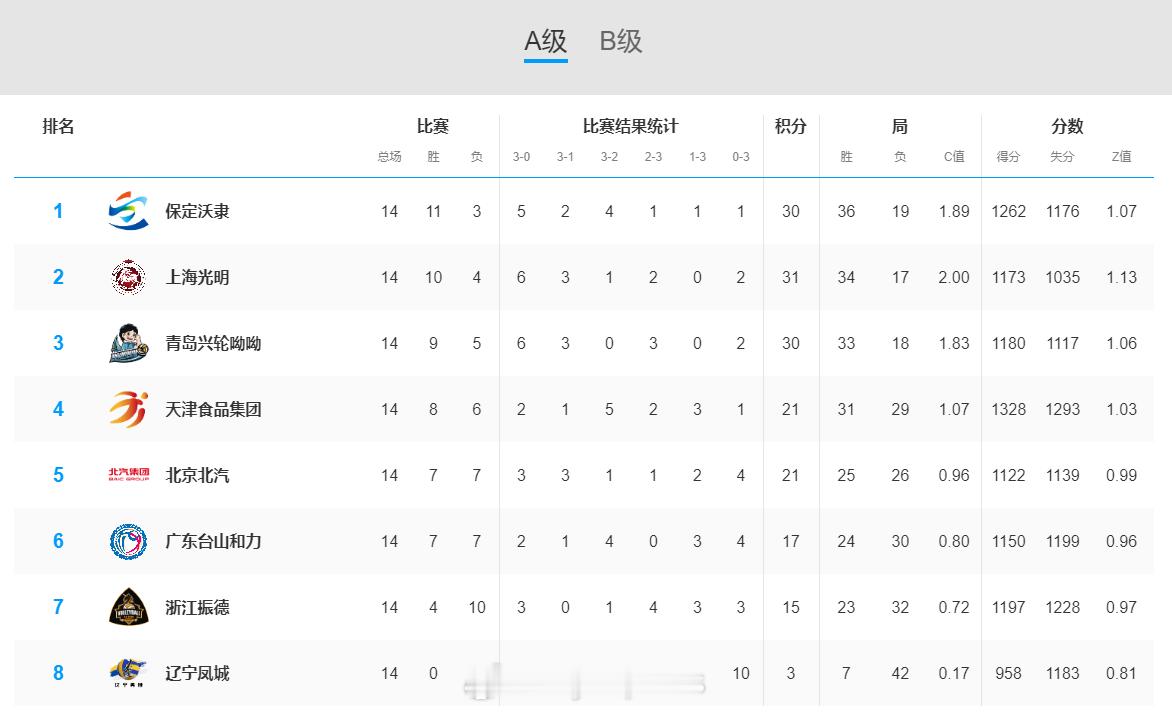Screen dimensions: 1172x712
Task: Open the 上海光明 team name link
Action: click(197, 277)
